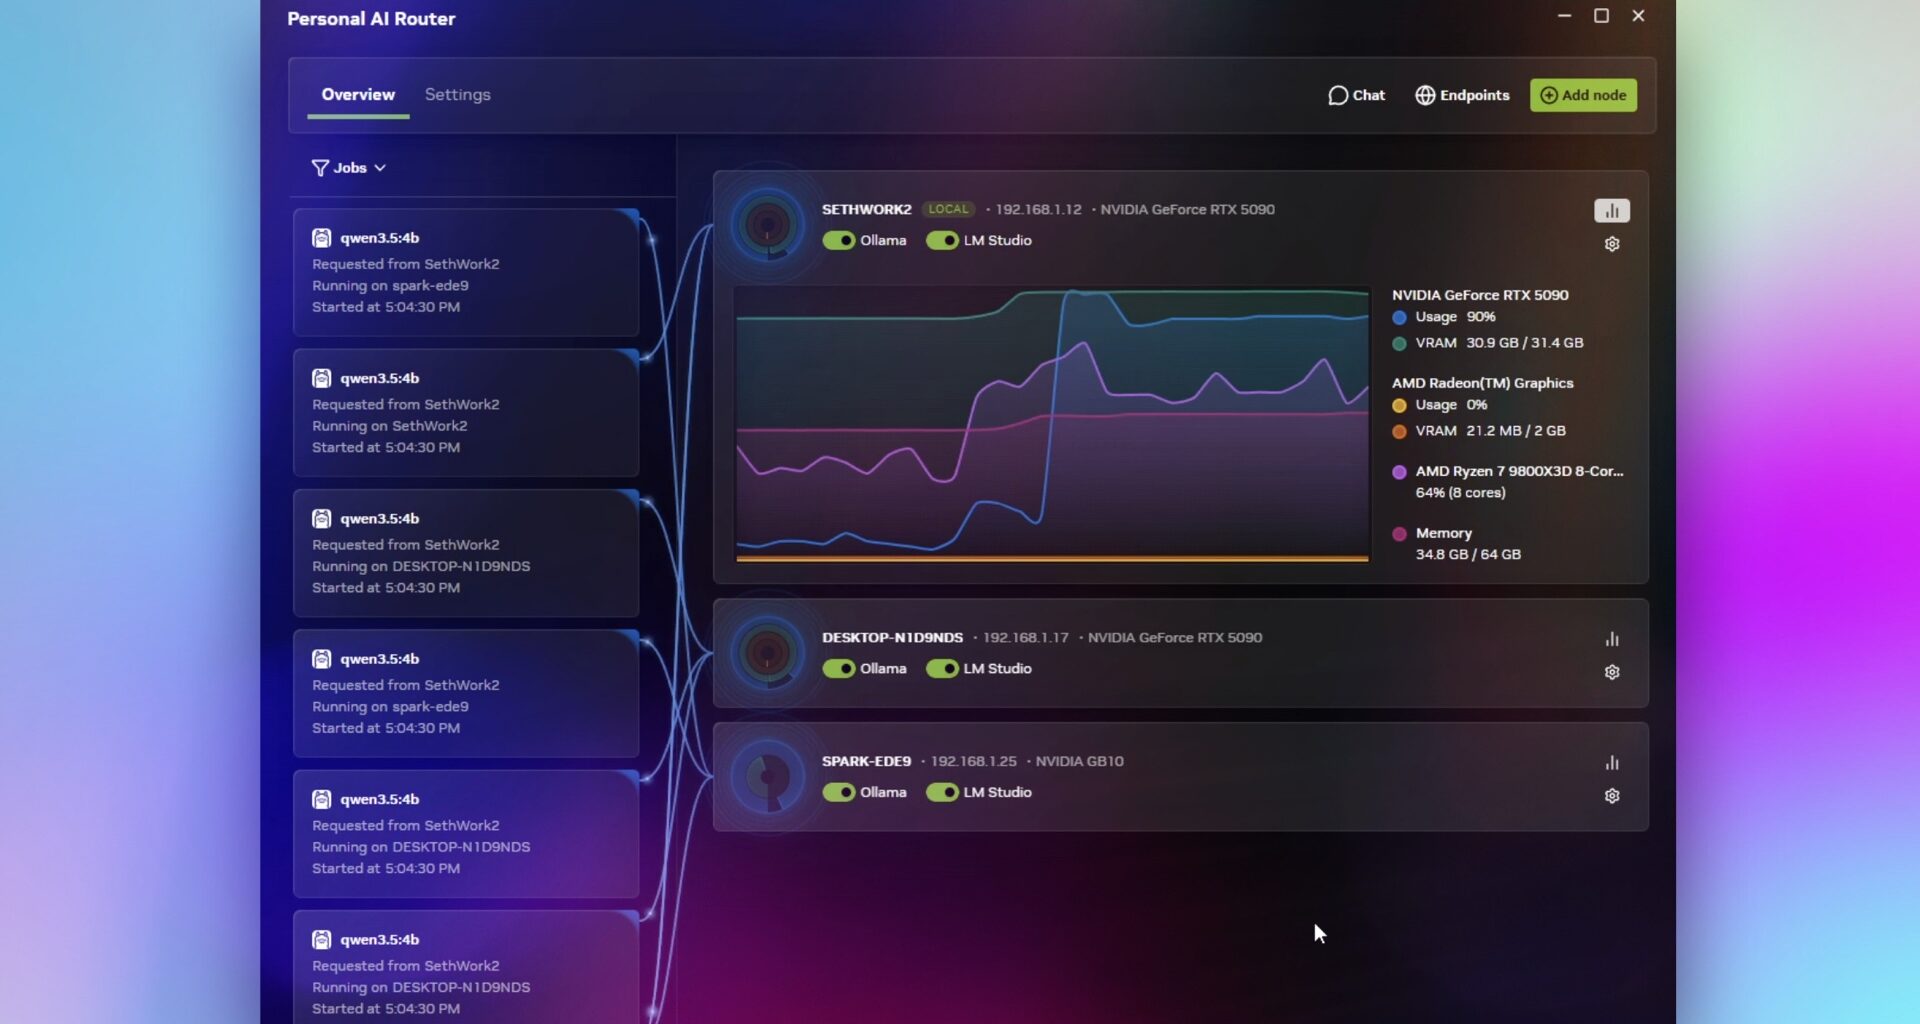Click model icon of first qwen3.5:4b job
The image size is (1920, 1024).
tap(321, 238)
